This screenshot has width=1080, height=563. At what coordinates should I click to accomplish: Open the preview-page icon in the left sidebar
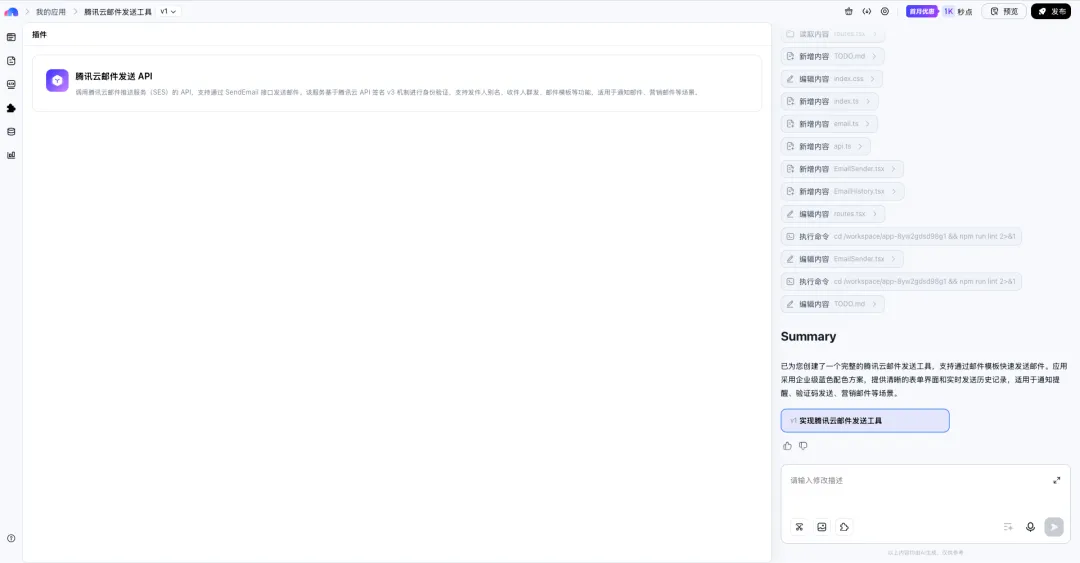point(11,37)
